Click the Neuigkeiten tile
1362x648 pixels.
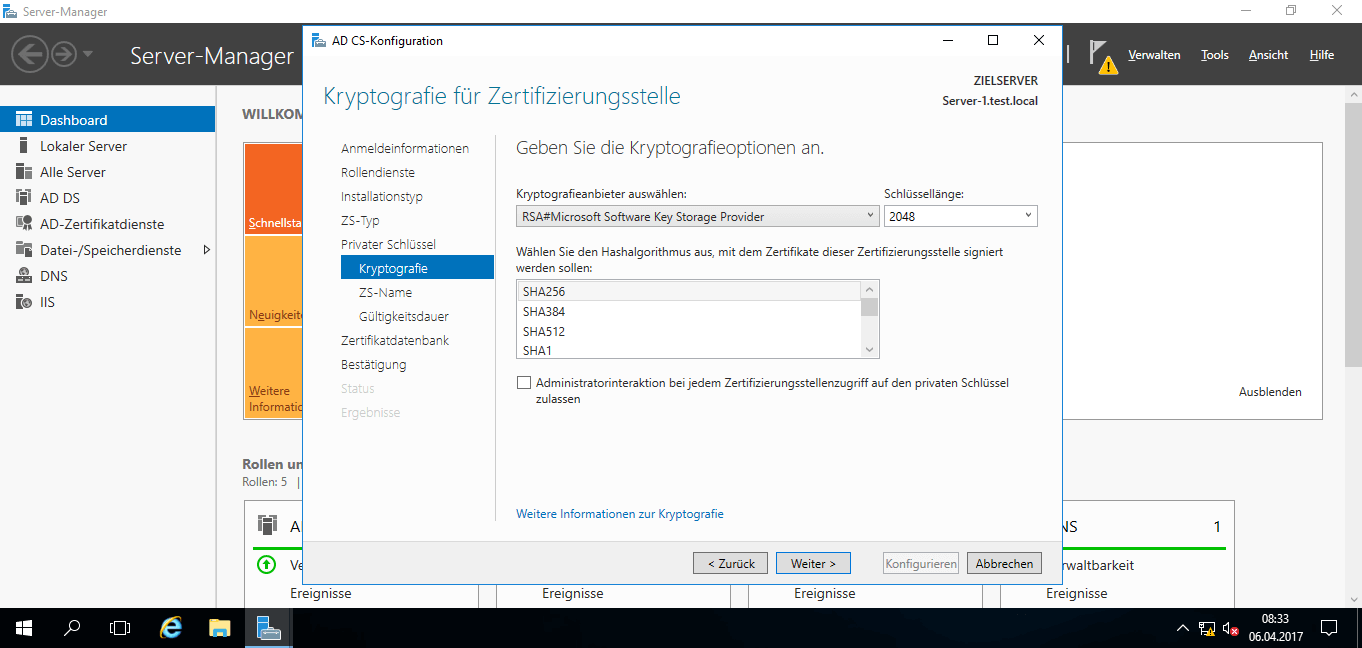(x=274, y=280)
